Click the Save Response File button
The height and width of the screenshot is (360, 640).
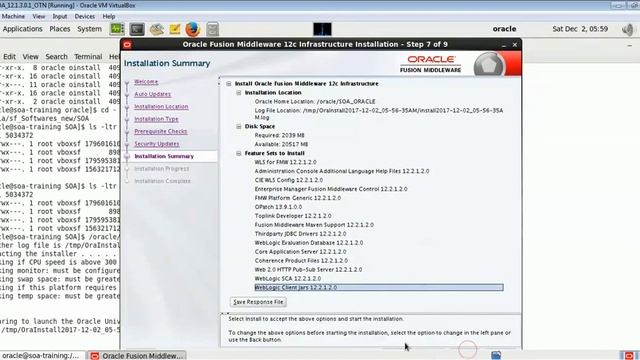point(258,302)
